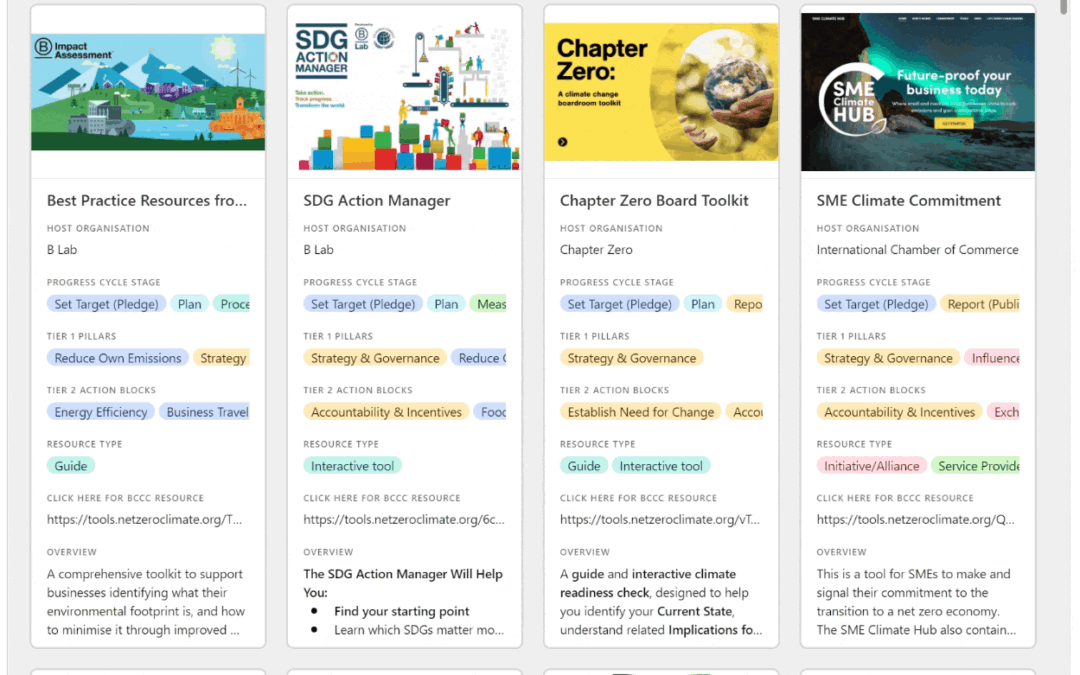Click the SME Climate Hub website thumbnail
This screenshot has width=1080, height=675.
tap(917, 91)
